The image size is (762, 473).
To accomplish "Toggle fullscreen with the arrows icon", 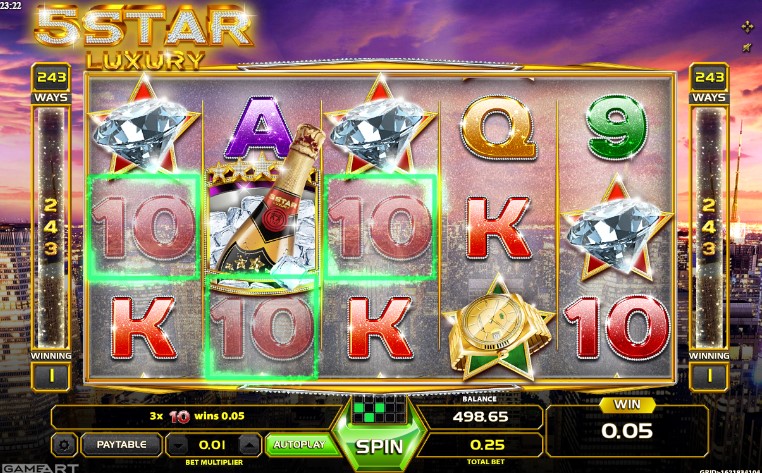I will pos(747,27).
